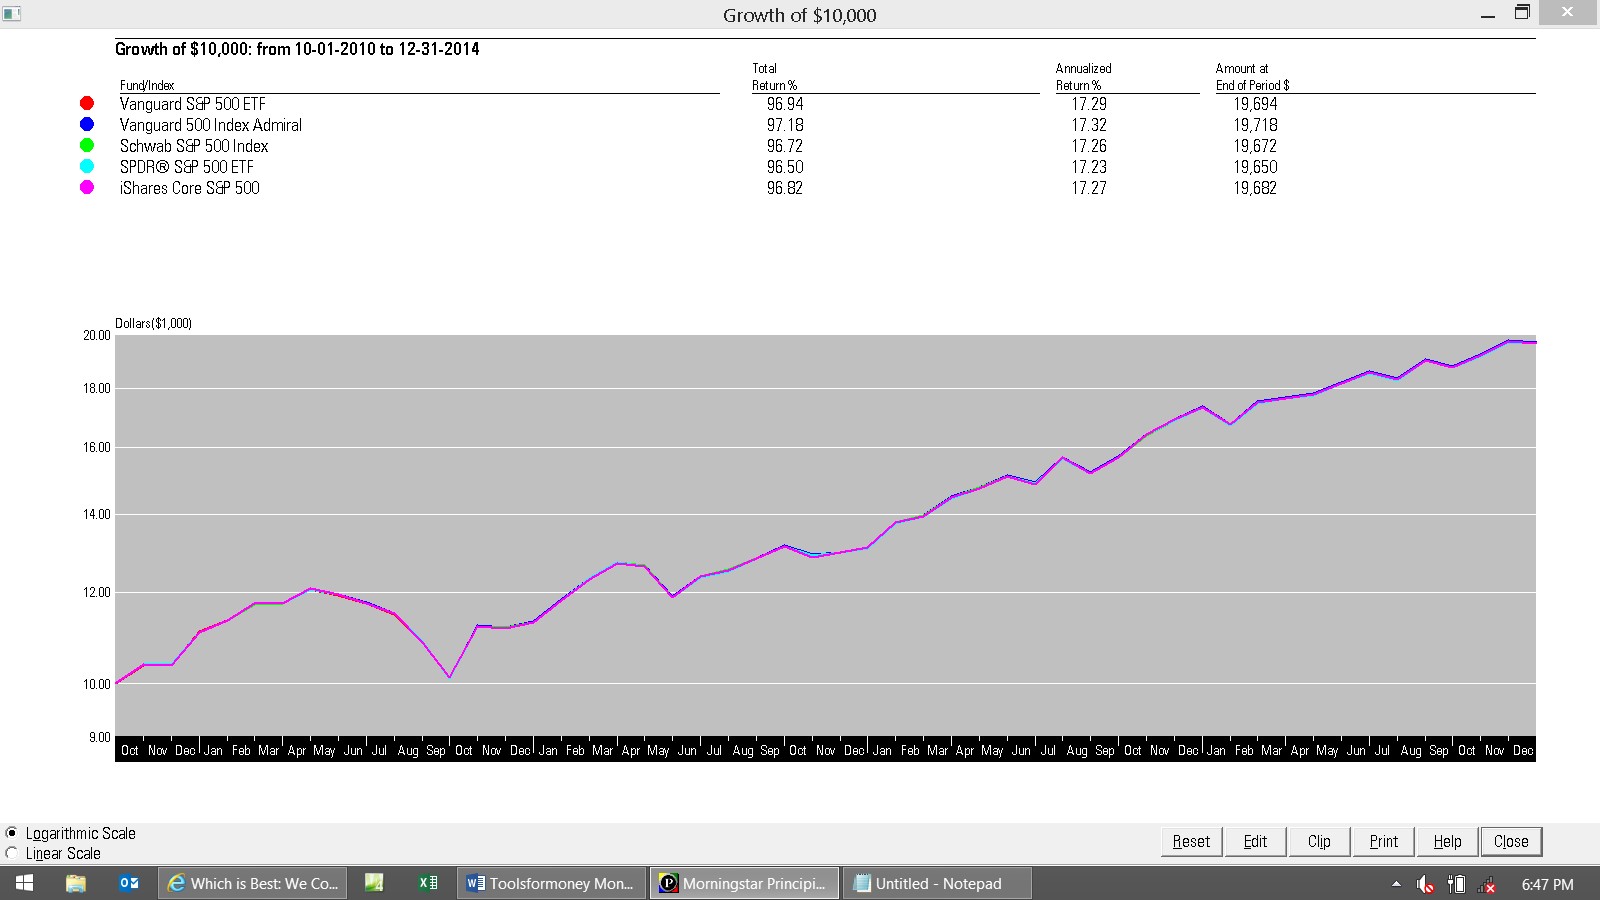Switch to the Morningstar Principia taskbar item
This screenshot has width=1600, height=900.
(744, 883)
